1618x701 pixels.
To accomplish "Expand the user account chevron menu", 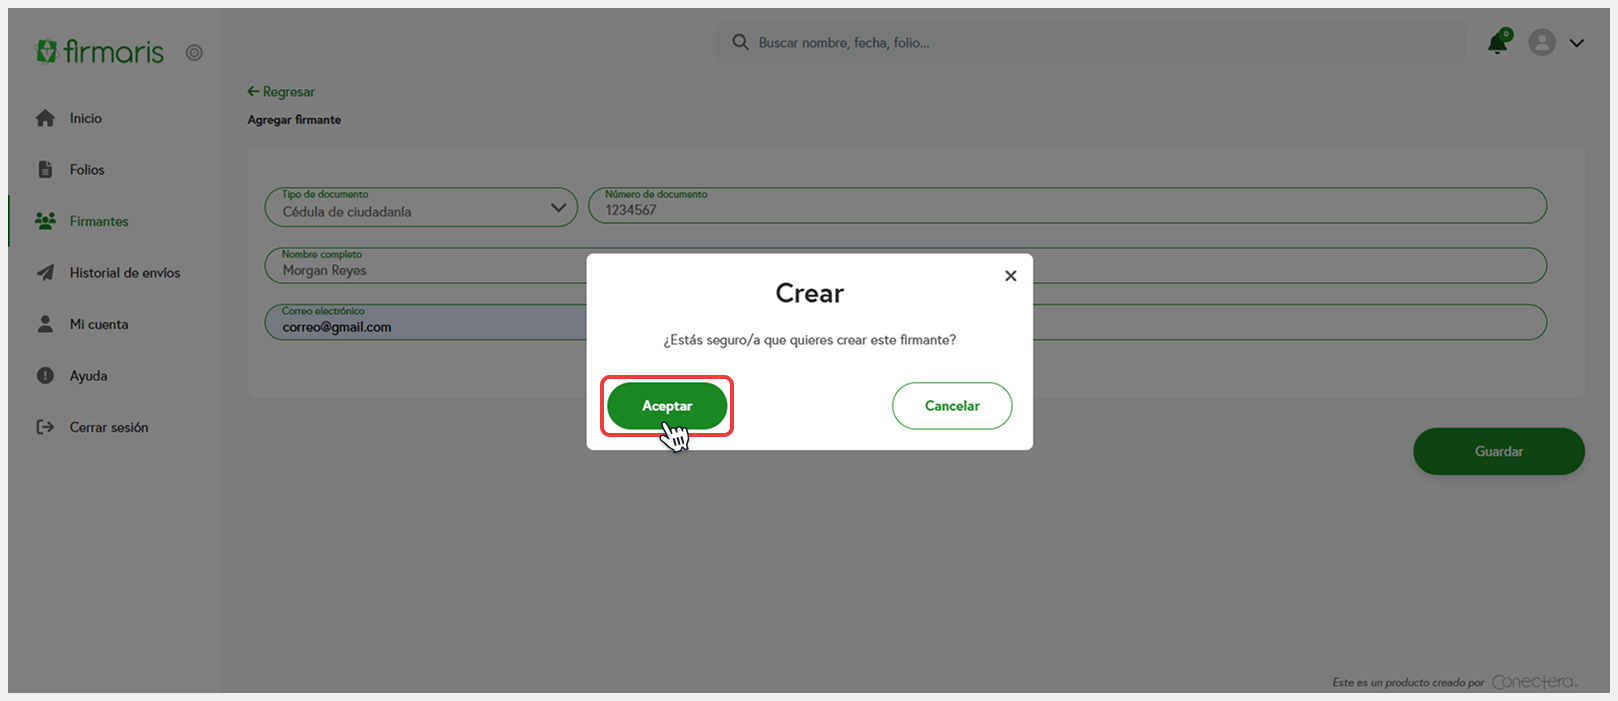I will 1577,43.
